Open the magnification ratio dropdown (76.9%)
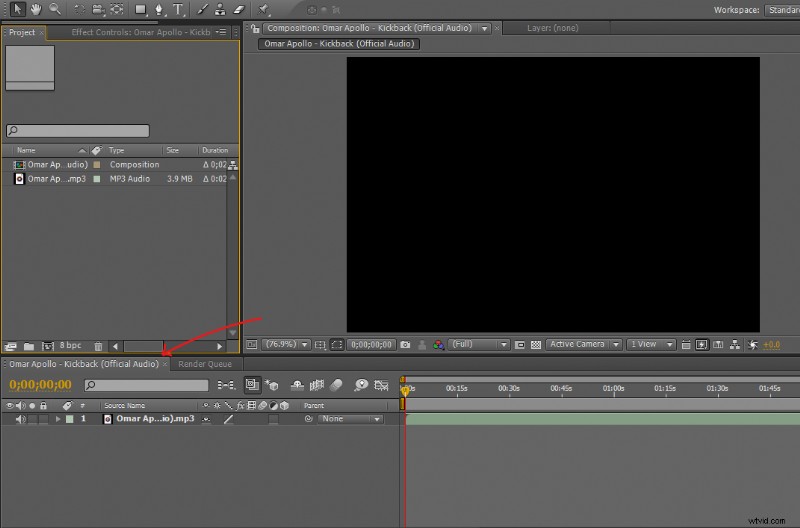Image resolution: width=800 pixels, height=528 pixels. (x=286, y=344)
